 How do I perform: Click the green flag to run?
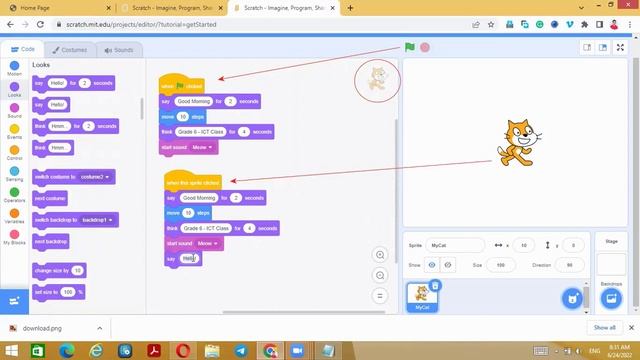[409, 47]
